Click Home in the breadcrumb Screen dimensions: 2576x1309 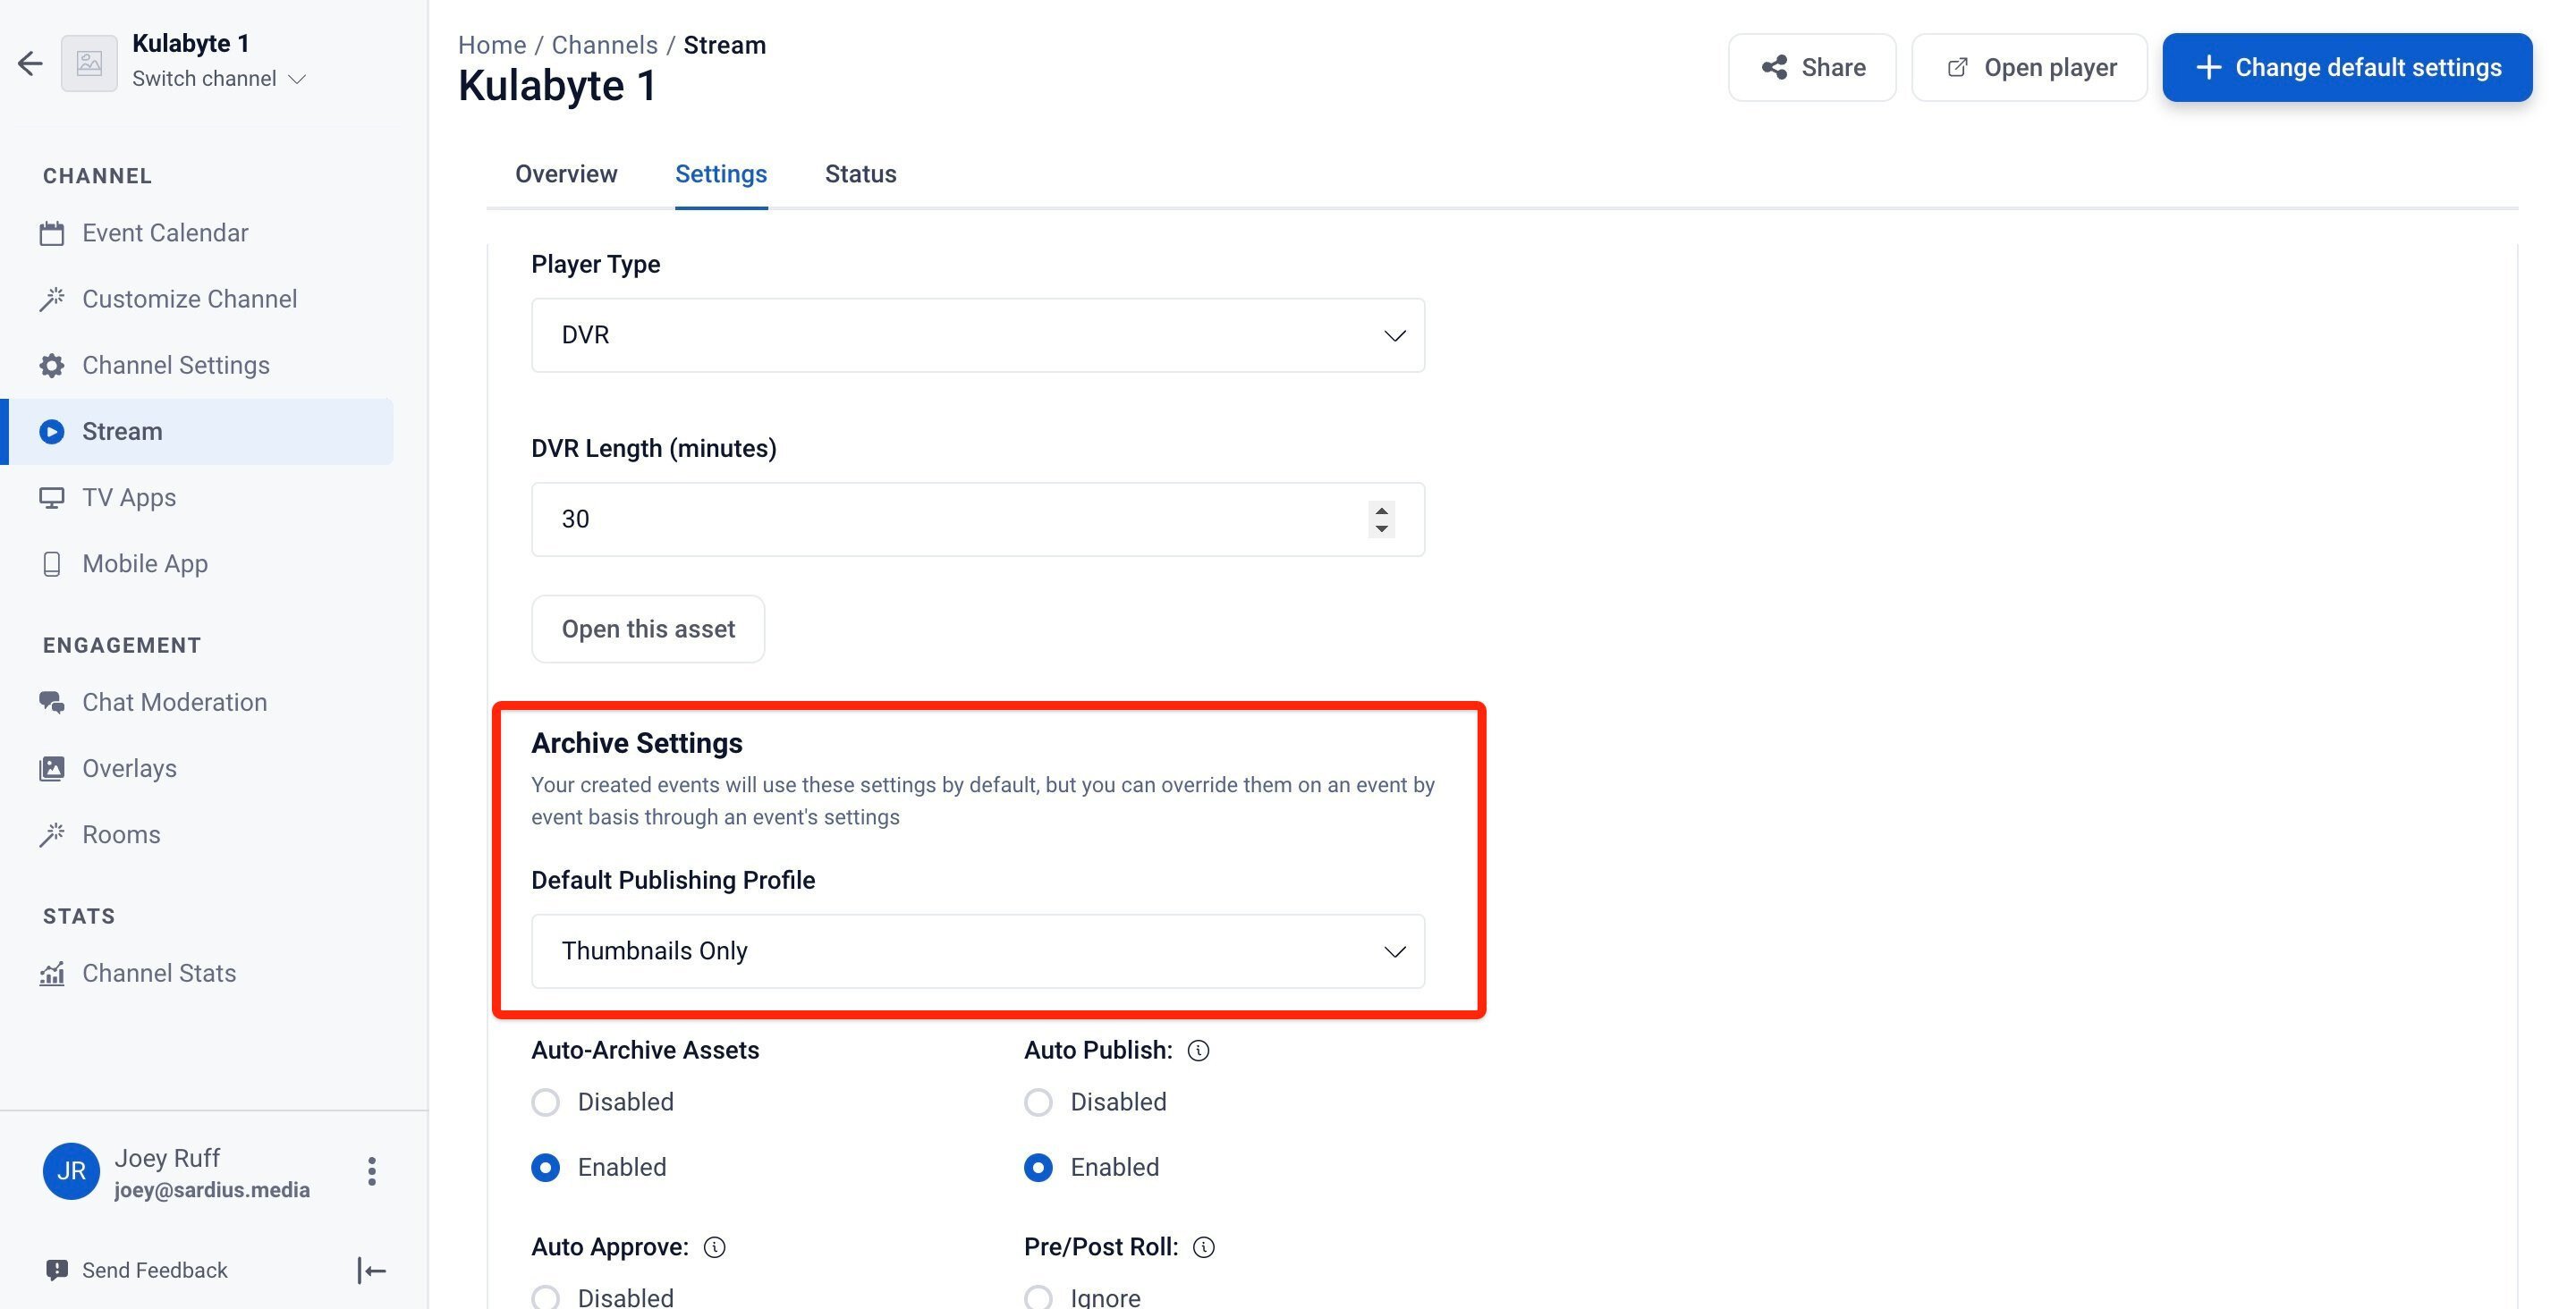click(x=492, y=45)
